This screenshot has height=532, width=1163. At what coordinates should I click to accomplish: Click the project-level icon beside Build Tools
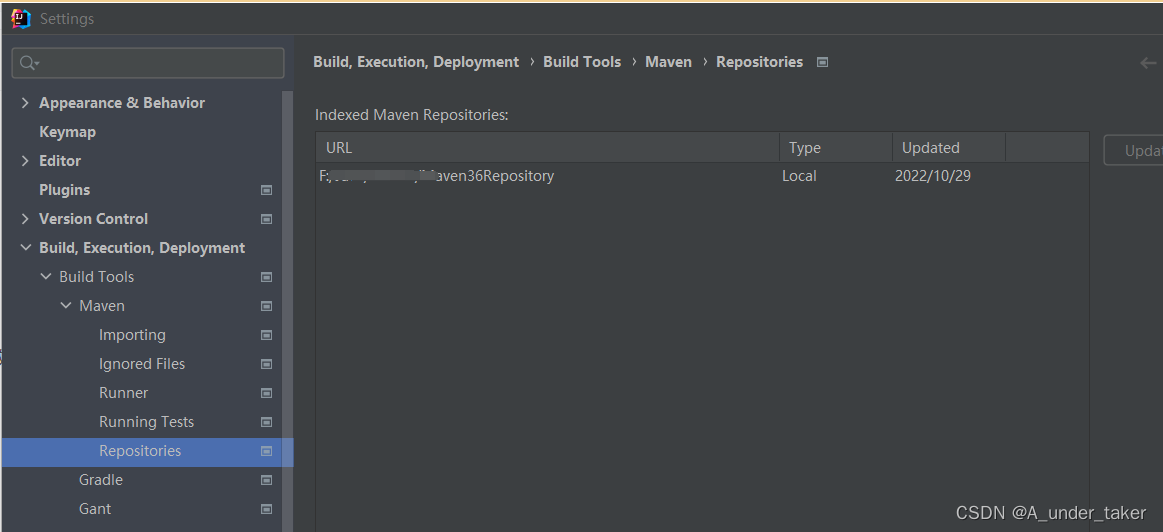point(266,277)
